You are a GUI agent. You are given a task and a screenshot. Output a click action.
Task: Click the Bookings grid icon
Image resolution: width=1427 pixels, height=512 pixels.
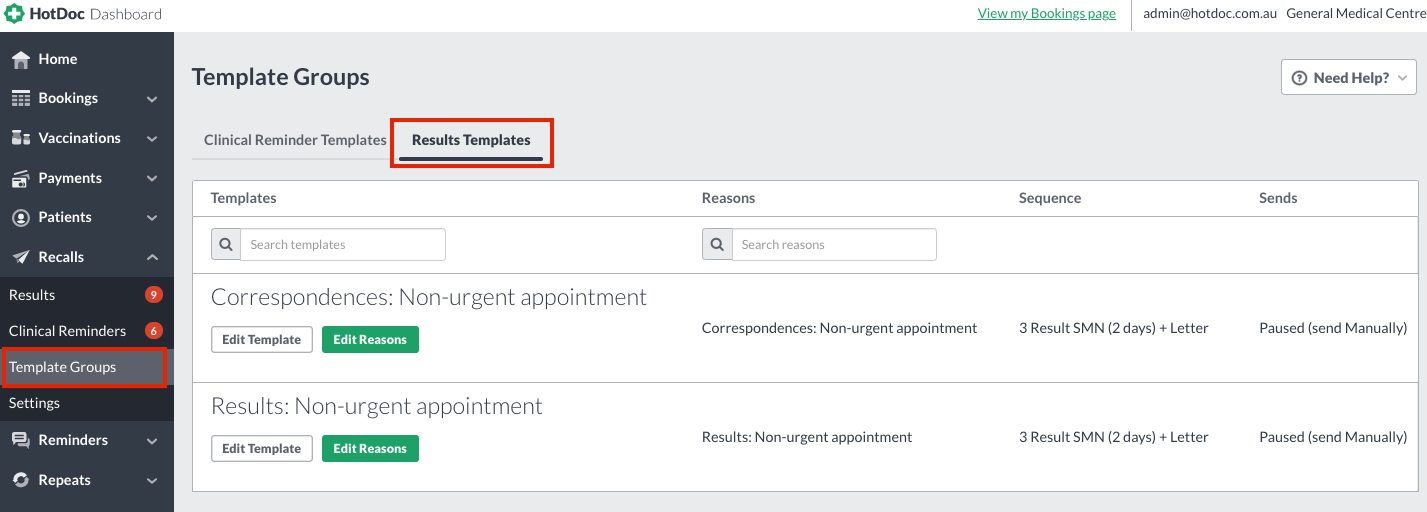(x=20, y=98)
